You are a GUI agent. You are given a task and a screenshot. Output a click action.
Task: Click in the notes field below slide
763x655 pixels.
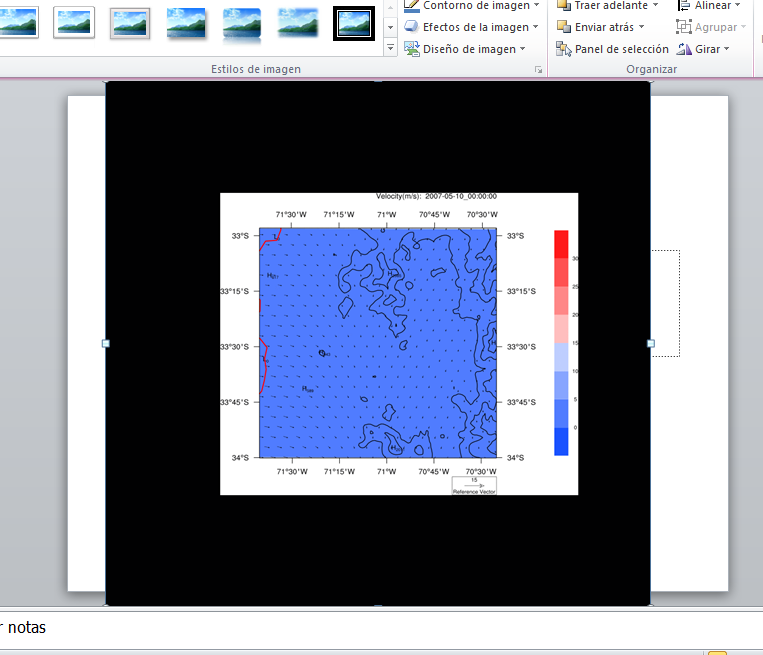tap(300, 628)
